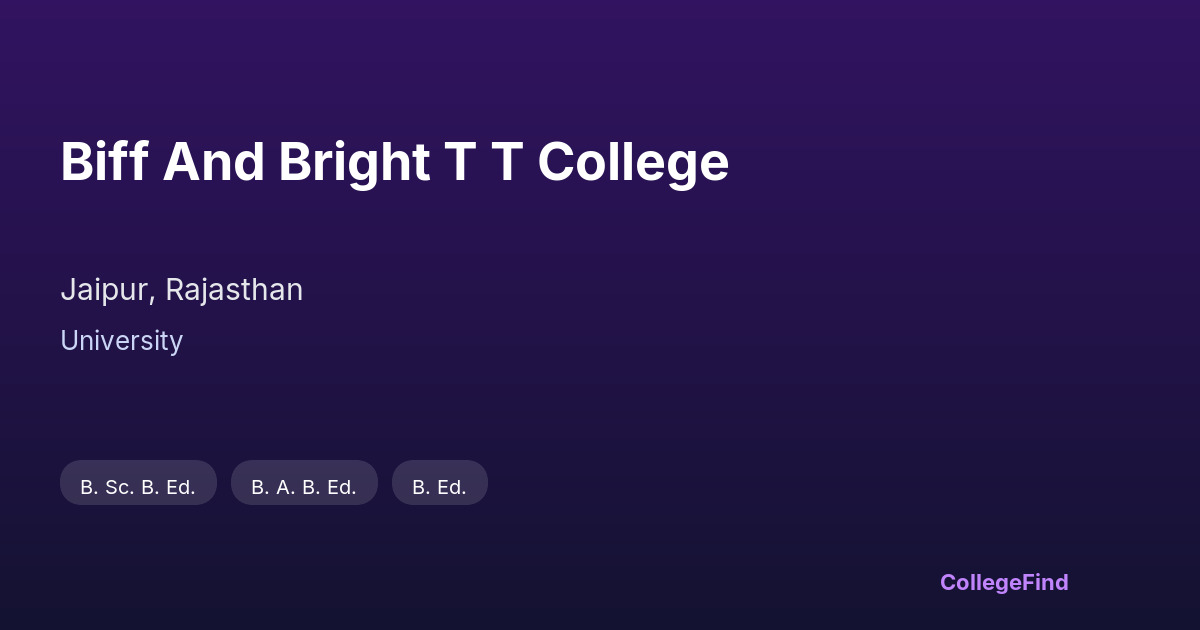
Task: Click the word "Biff" in the title
Action: (x=104, y=162)
